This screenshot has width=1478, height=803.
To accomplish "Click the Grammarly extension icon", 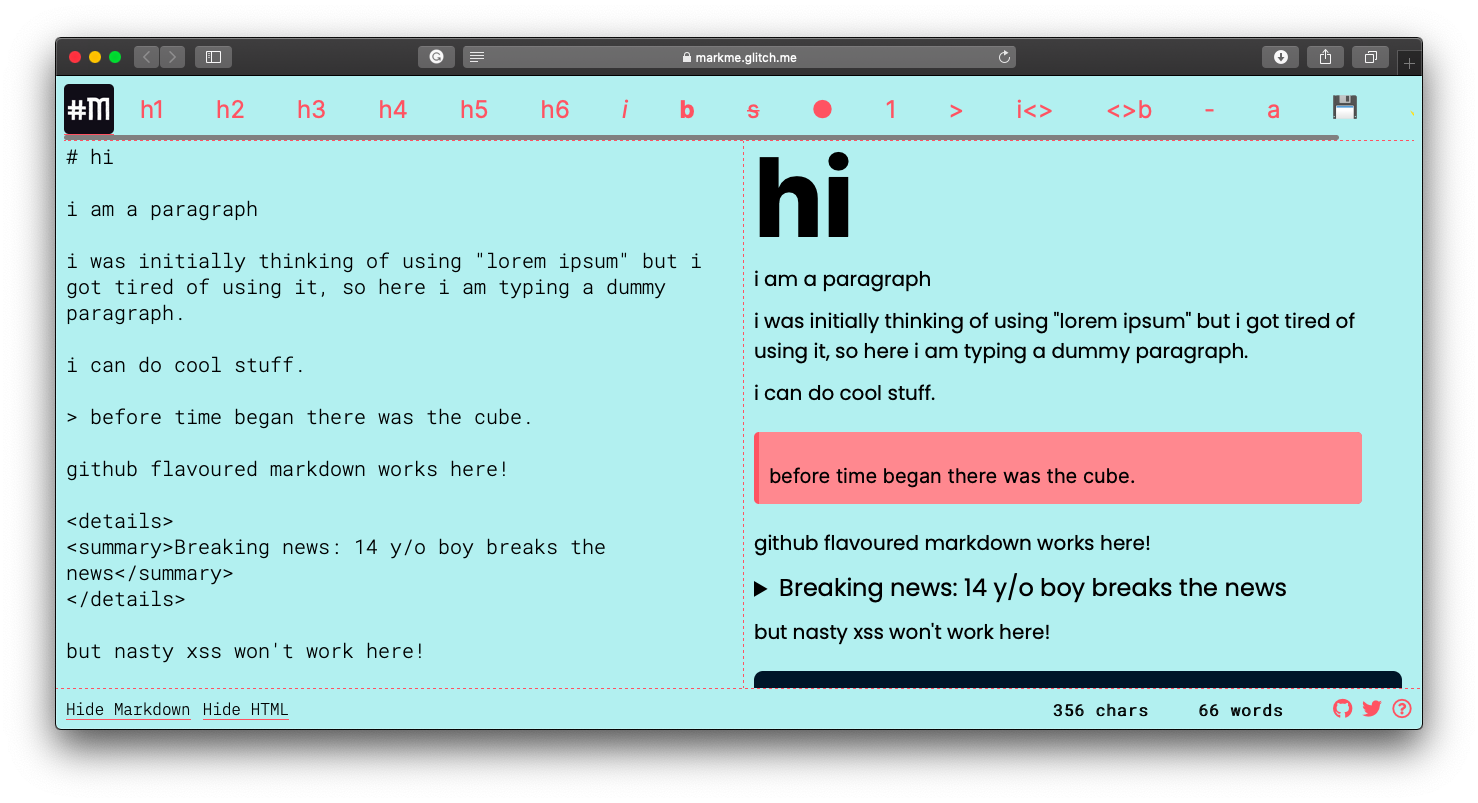I will (436, 57).
